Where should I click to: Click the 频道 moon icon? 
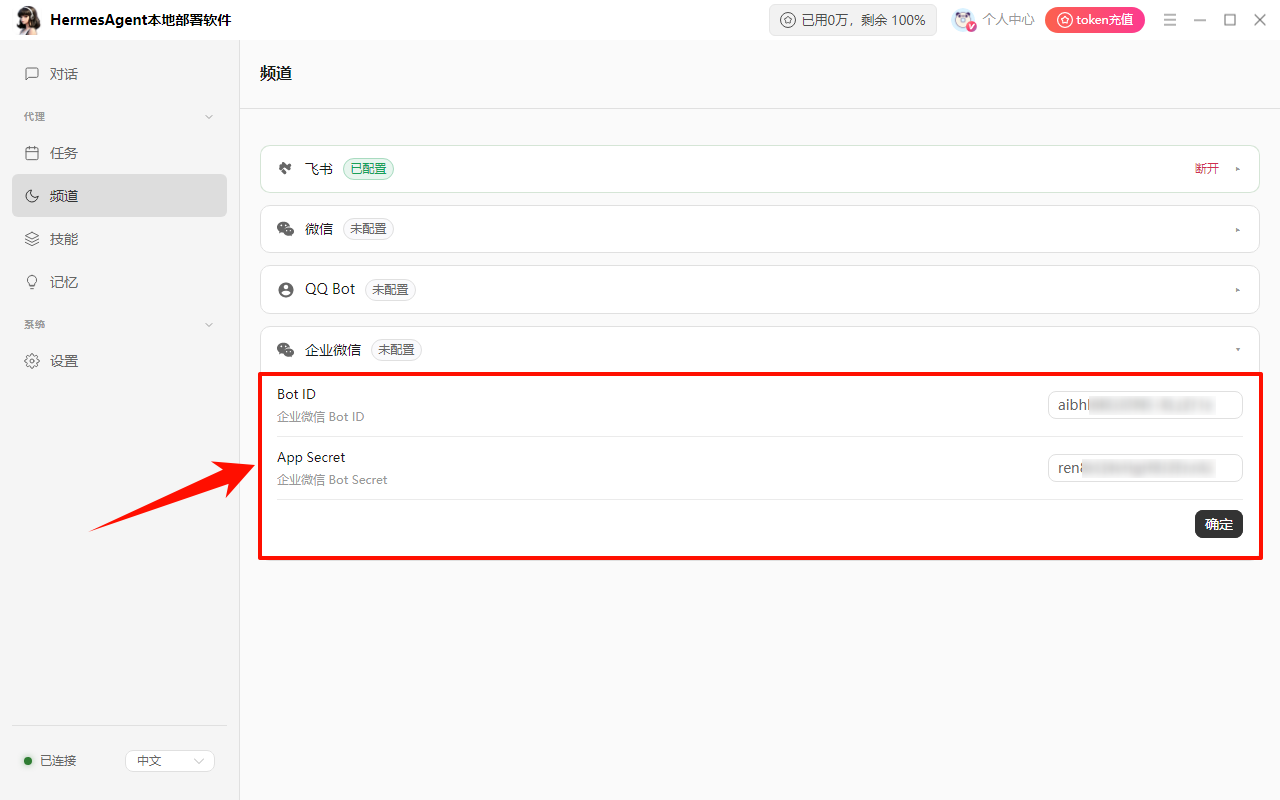(x=32, y=196)
